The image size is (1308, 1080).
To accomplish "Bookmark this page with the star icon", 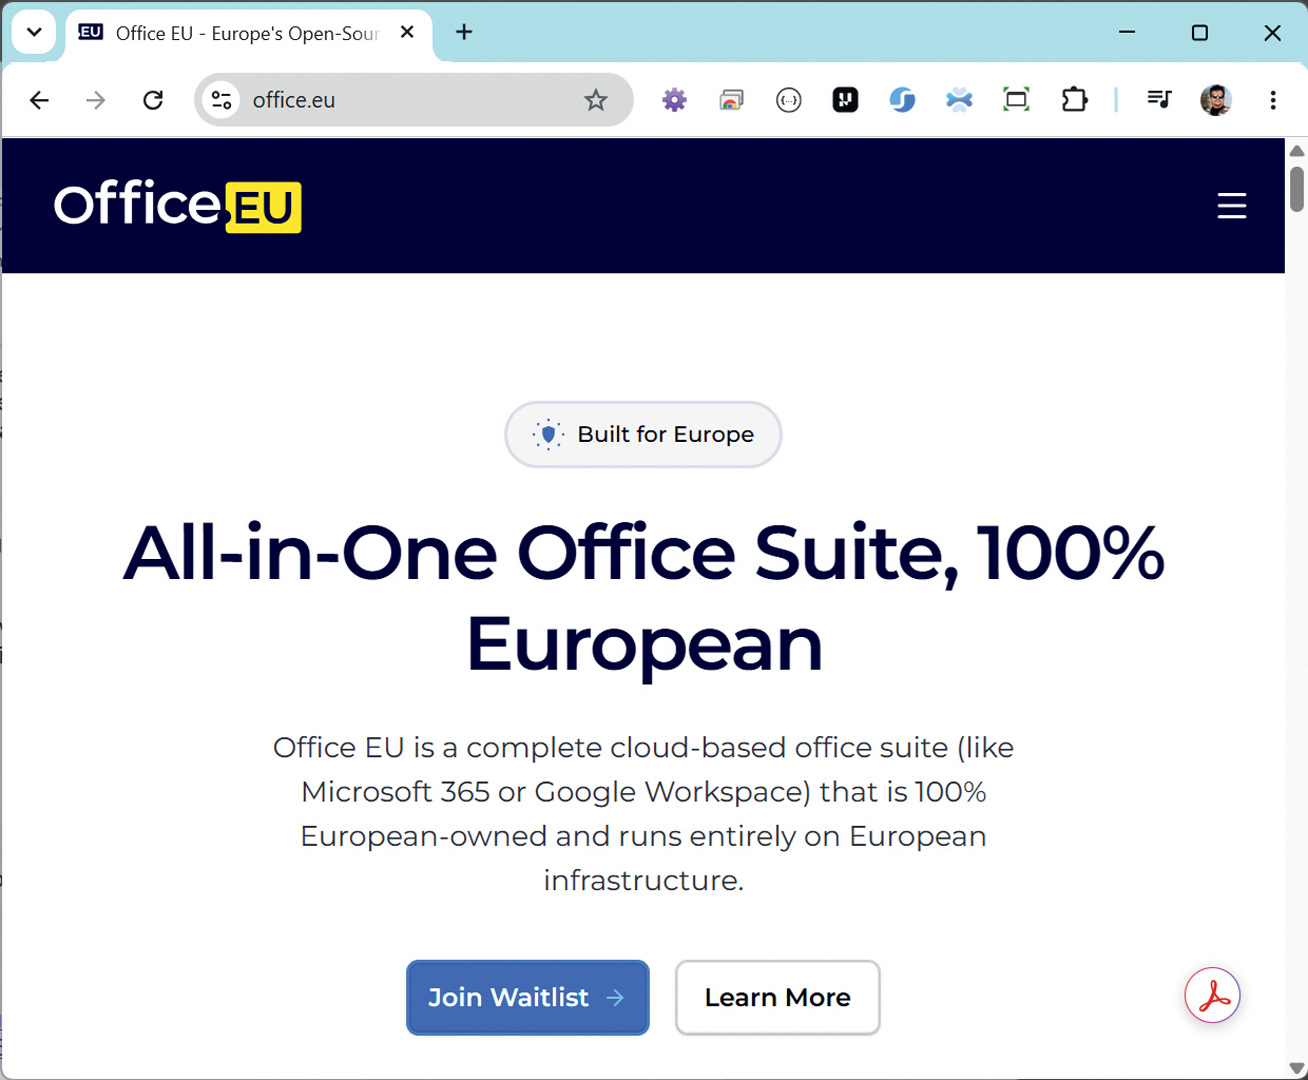I will (596, 100).
